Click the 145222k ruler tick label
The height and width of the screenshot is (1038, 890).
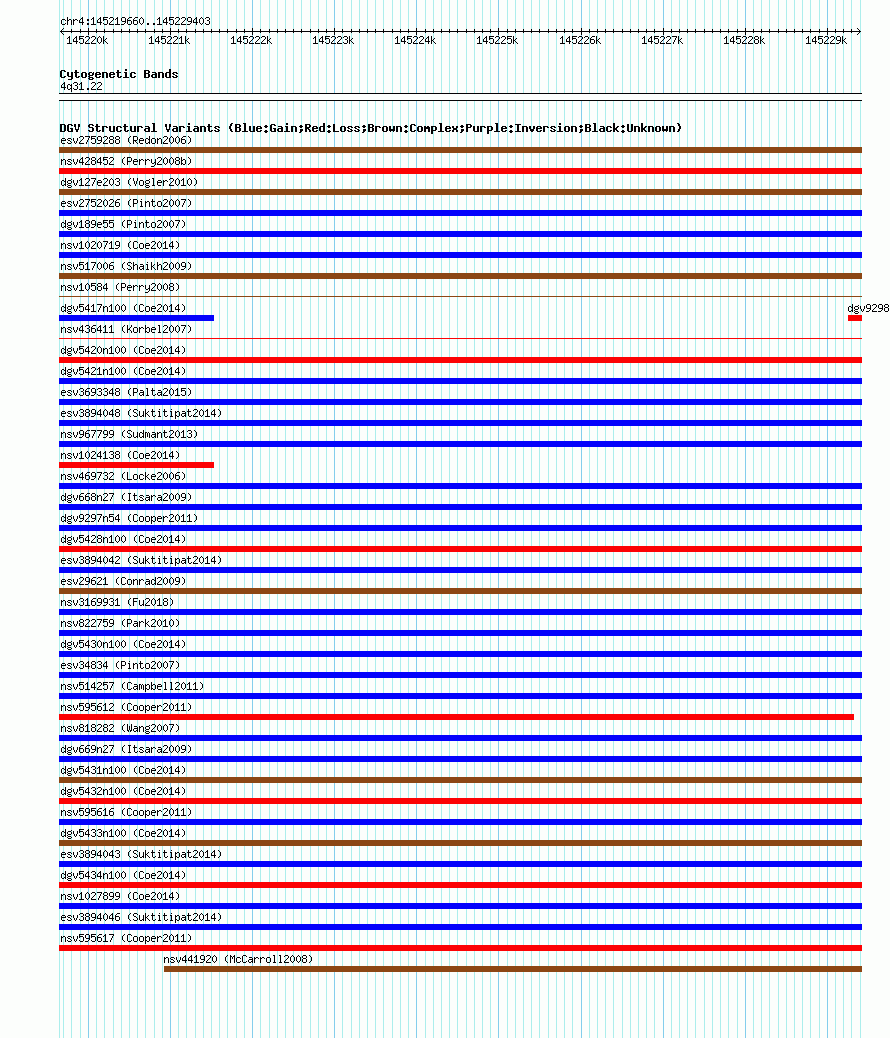pyautogui.click(x=252, y=40)
